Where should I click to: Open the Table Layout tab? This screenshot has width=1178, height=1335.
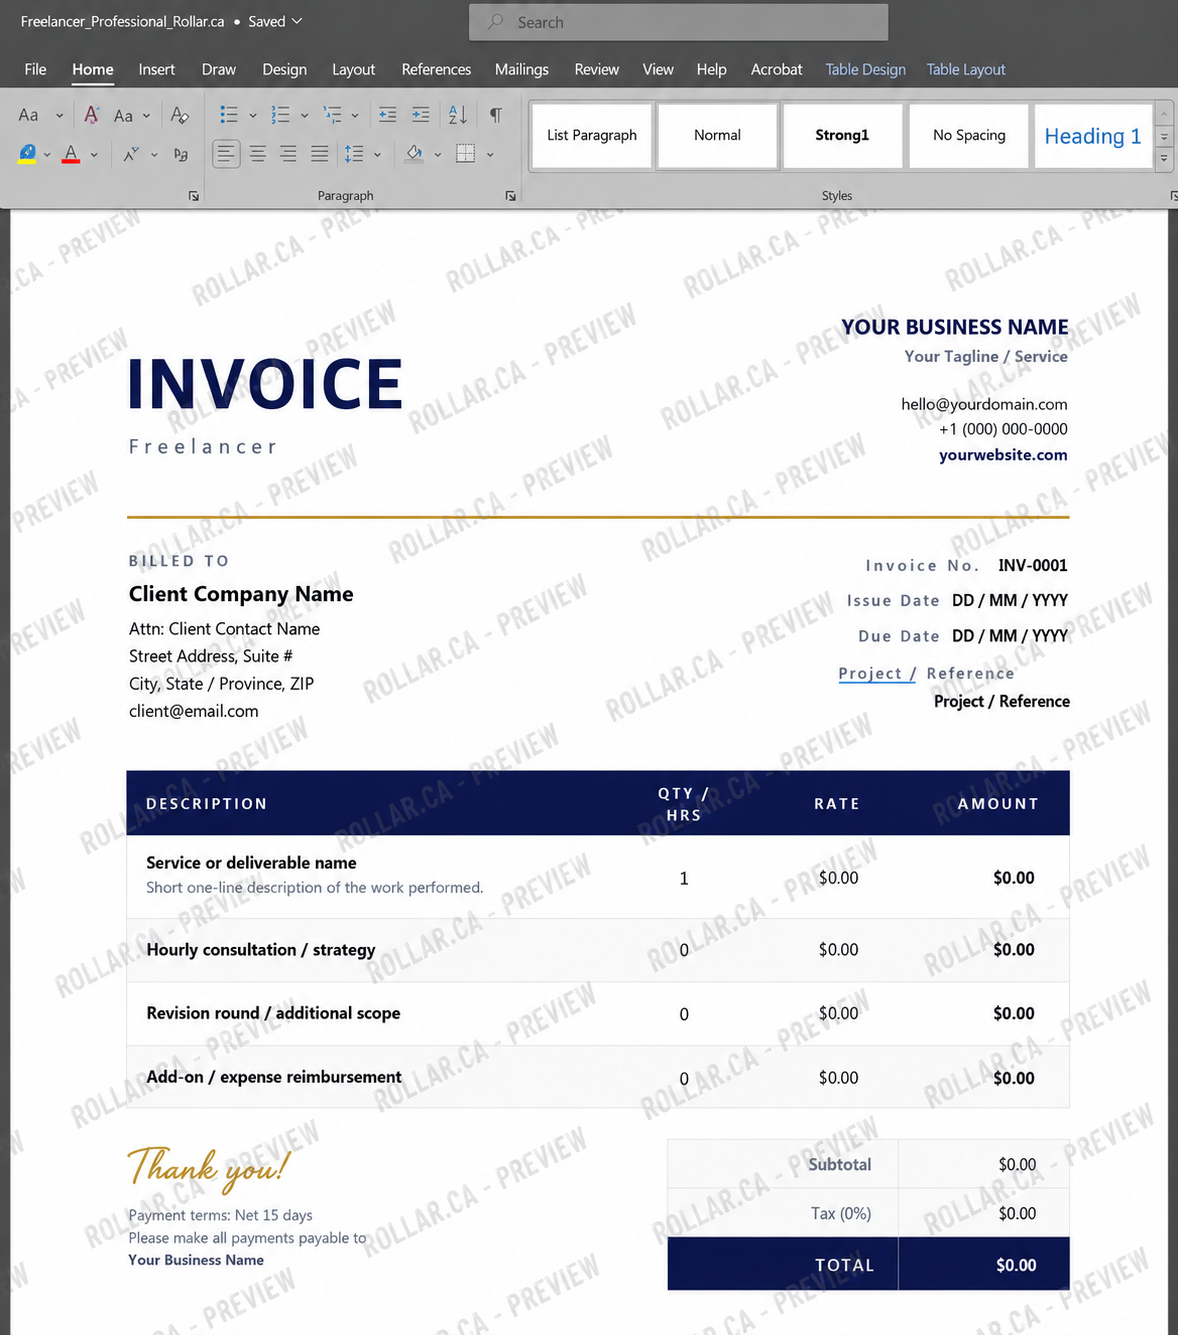[965, 69]
